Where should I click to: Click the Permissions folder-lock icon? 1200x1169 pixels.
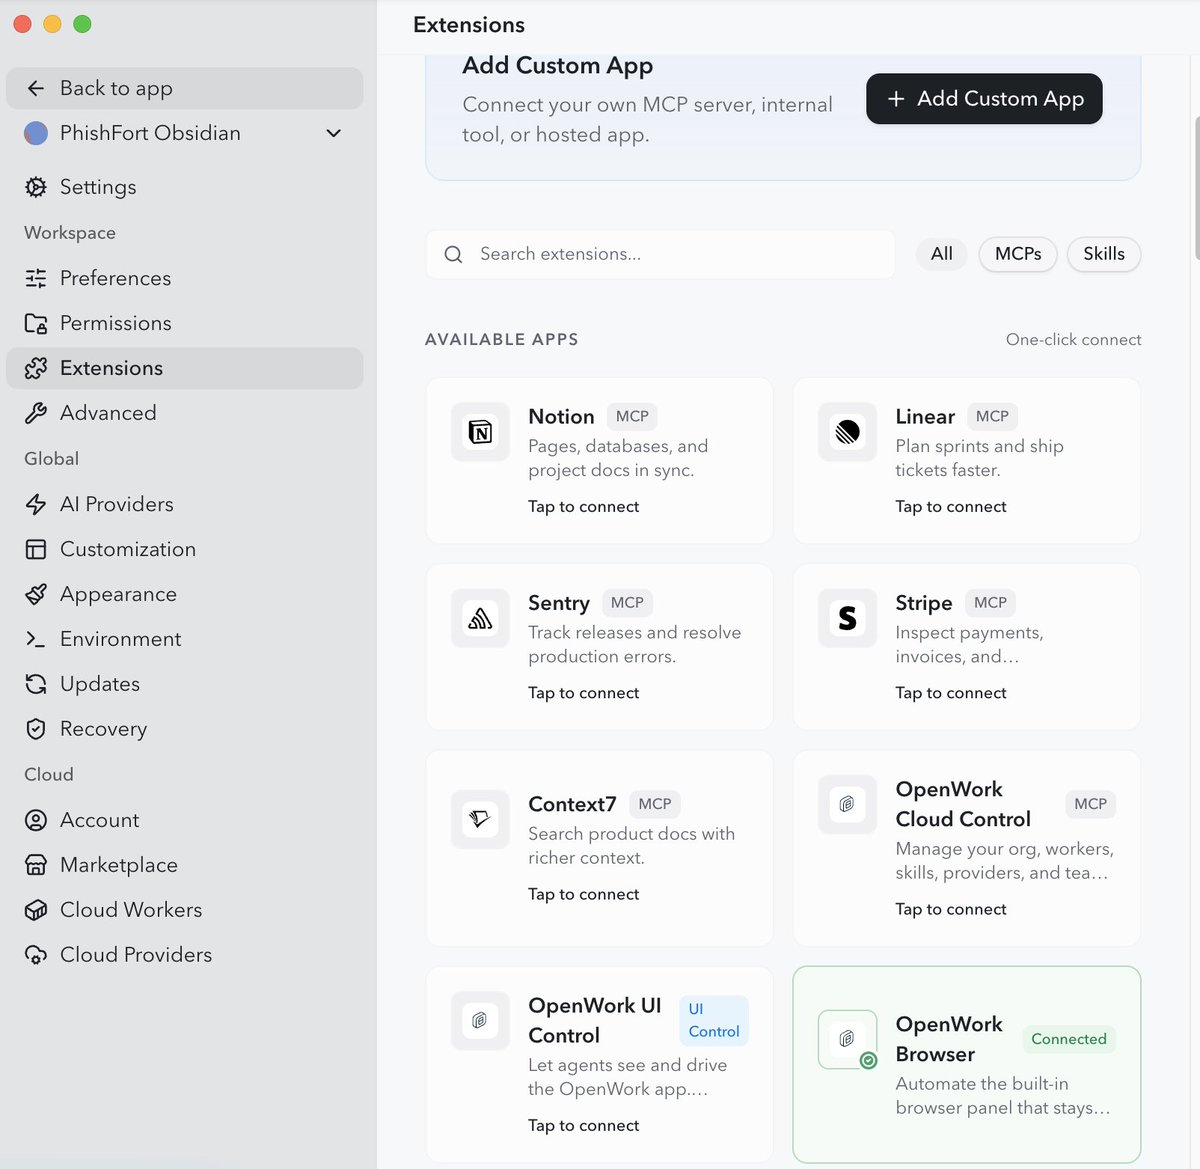[x=36, y=323]
